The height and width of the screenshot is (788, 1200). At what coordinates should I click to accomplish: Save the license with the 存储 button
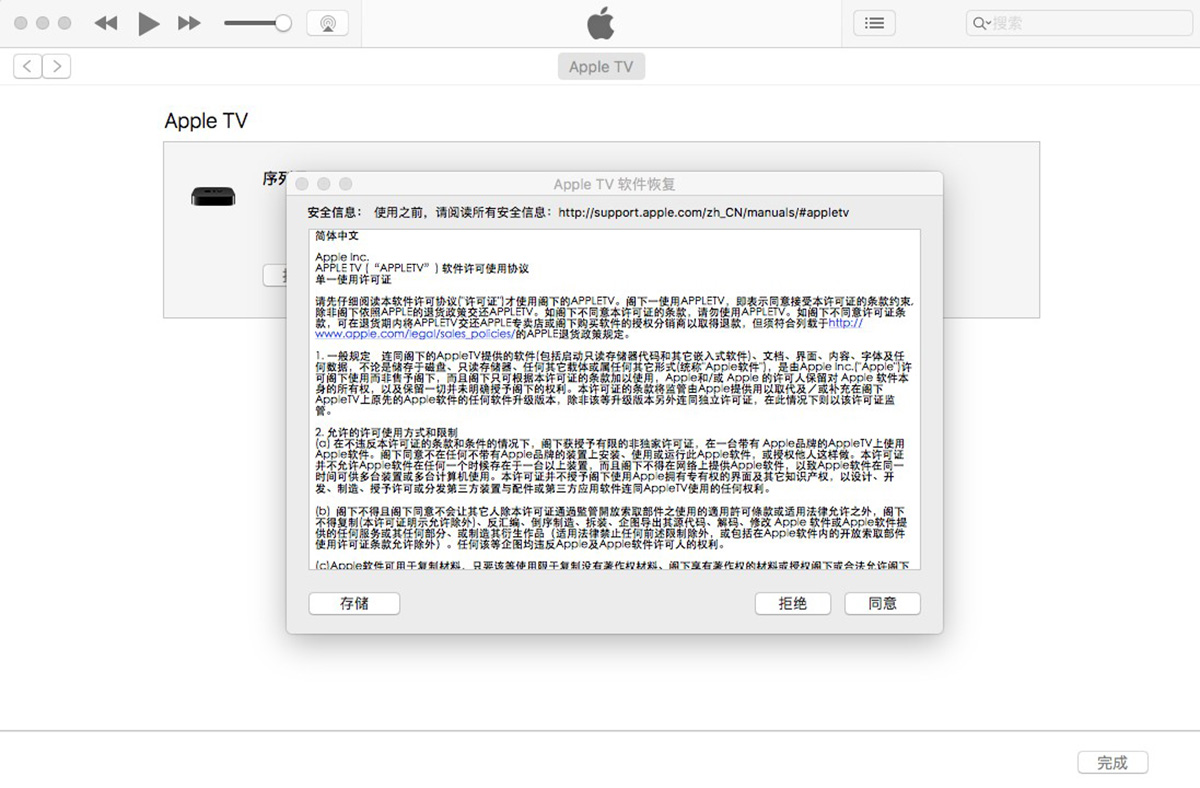[x=354, y=603]
